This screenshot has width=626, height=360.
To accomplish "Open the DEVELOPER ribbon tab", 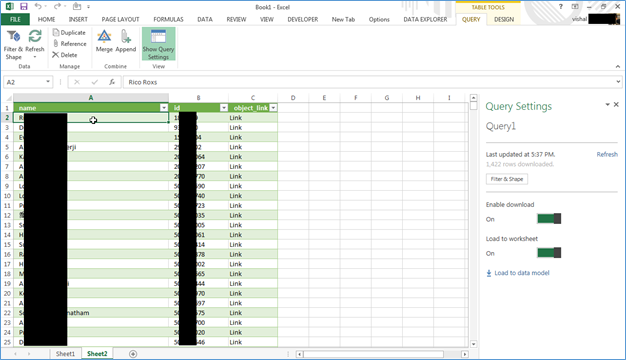I will pyautogui.click(x=303, y=19).
